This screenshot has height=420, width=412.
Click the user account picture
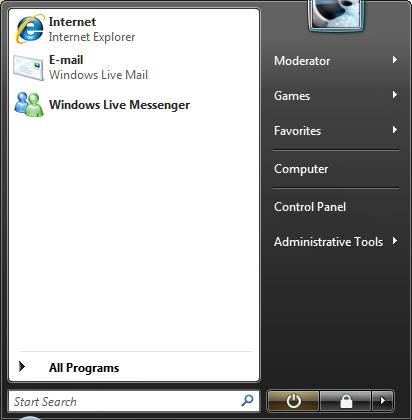click(x=336, y=15)
